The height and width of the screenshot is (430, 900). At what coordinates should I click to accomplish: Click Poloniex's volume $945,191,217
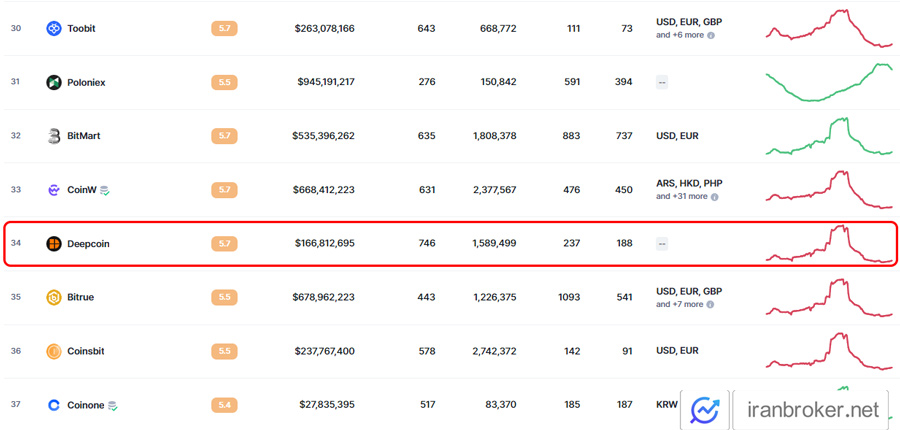click(326, 82)
